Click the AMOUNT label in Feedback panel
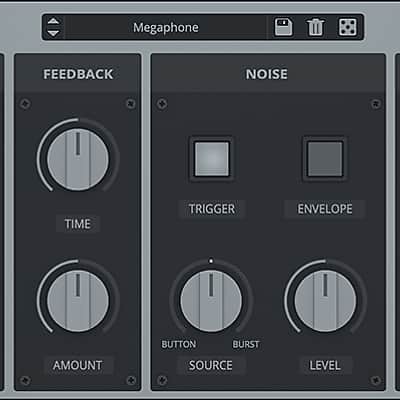Image resolution: width=400 pixels, height=400 pixels. coord(78,365)
